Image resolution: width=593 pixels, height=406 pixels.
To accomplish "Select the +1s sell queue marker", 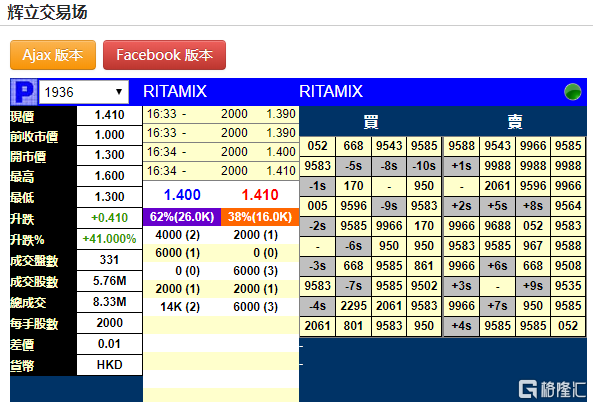I will [461, 166].
